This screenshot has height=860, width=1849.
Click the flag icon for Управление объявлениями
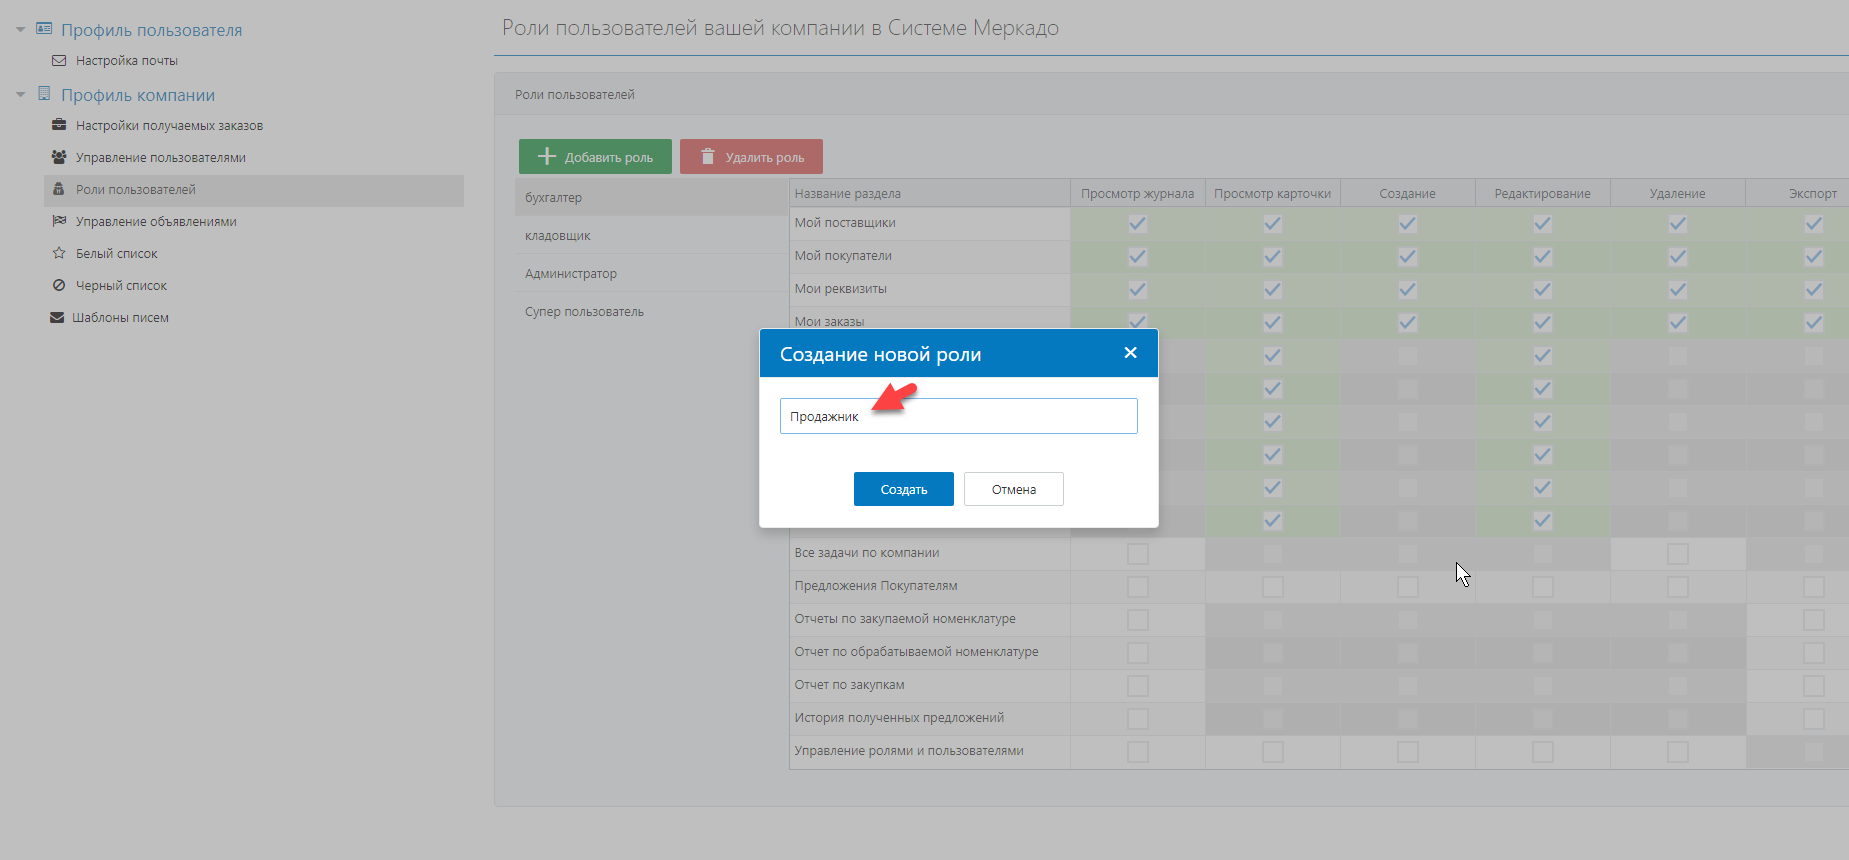point(59,221)
